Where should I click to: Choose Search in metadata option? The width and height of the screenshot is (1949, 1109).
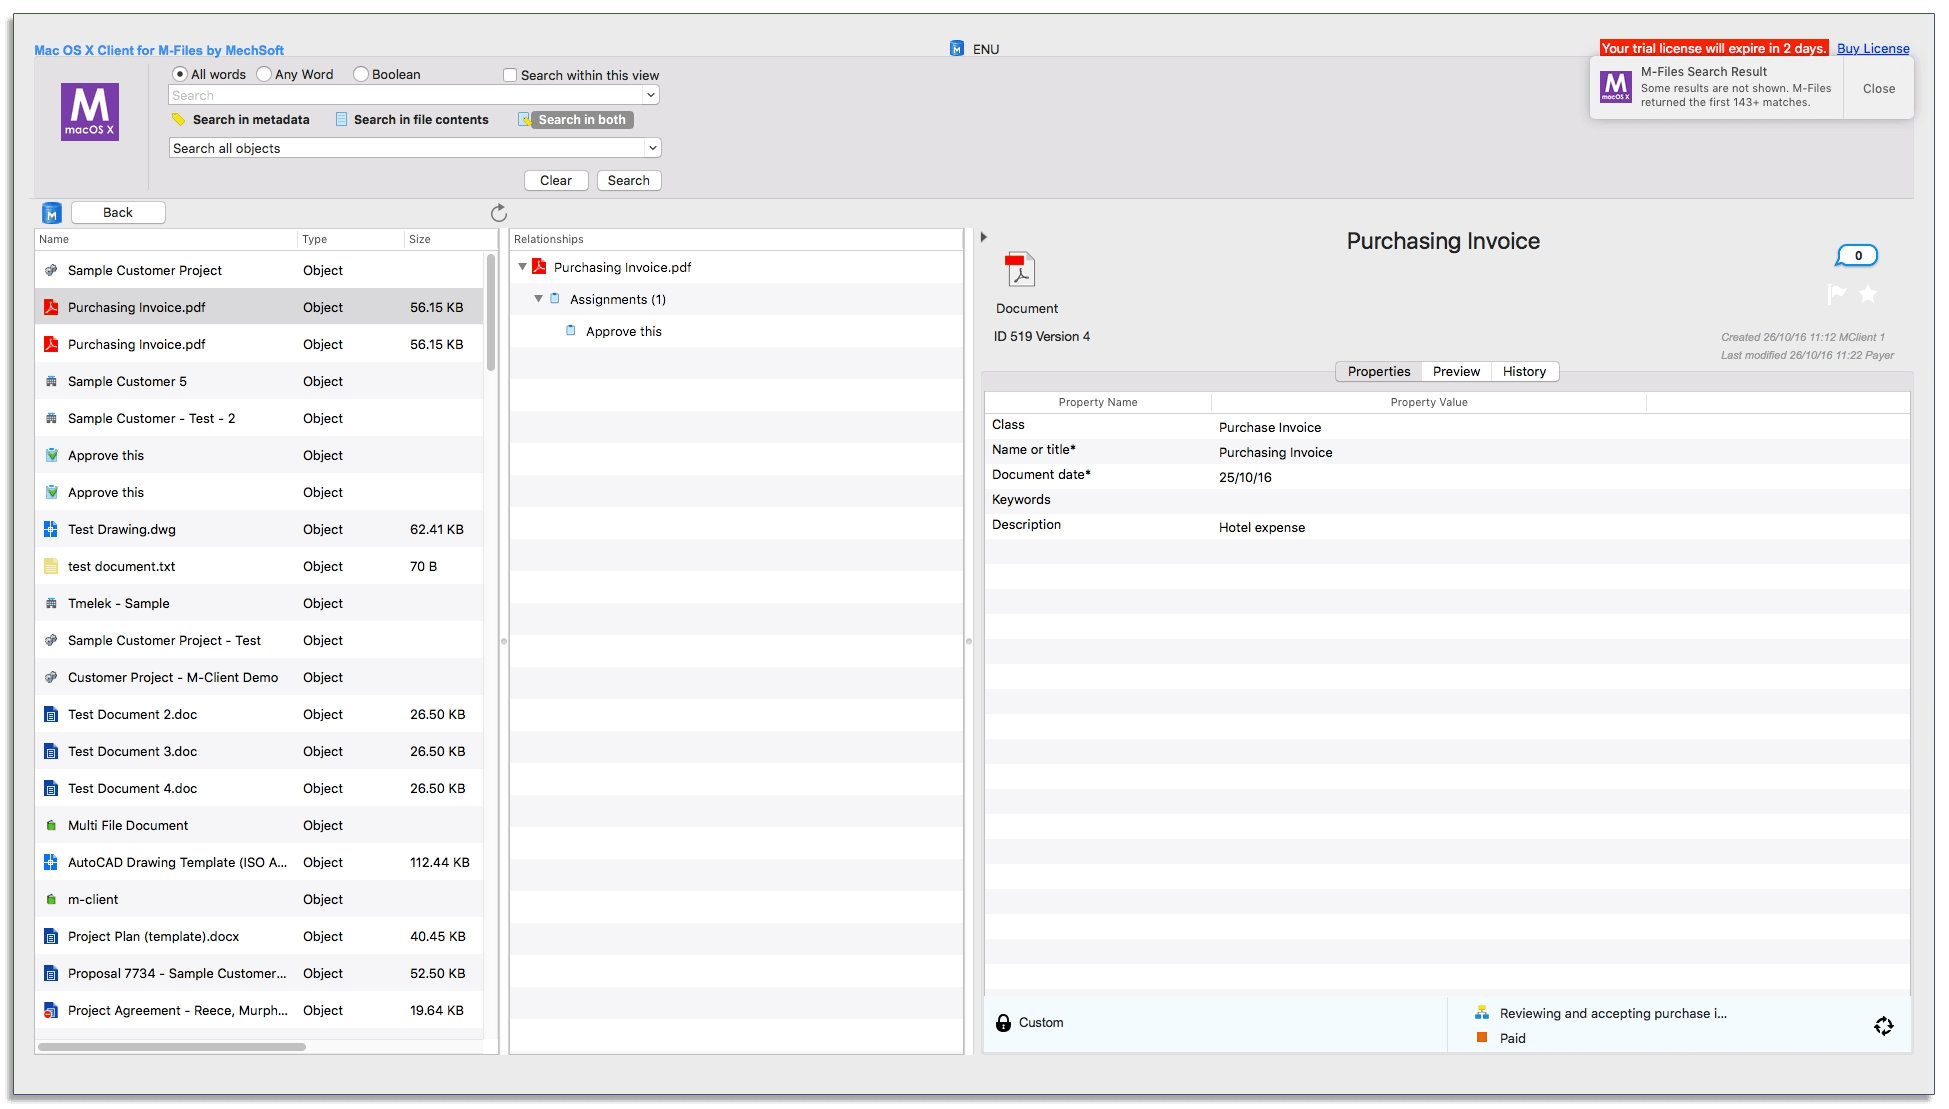click(x=251, y=120)
